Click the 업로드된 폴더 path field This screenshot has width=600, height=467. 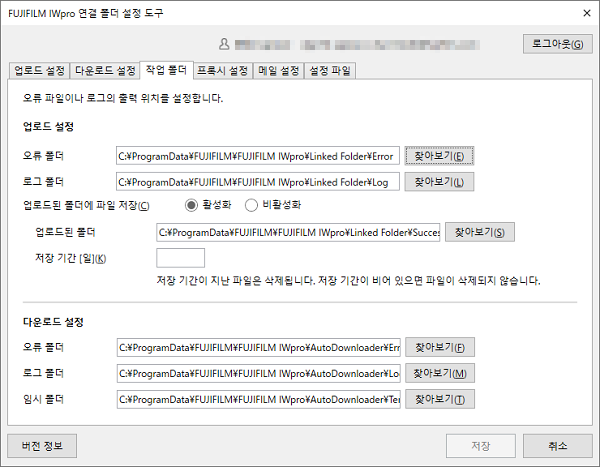click(298, 232)
